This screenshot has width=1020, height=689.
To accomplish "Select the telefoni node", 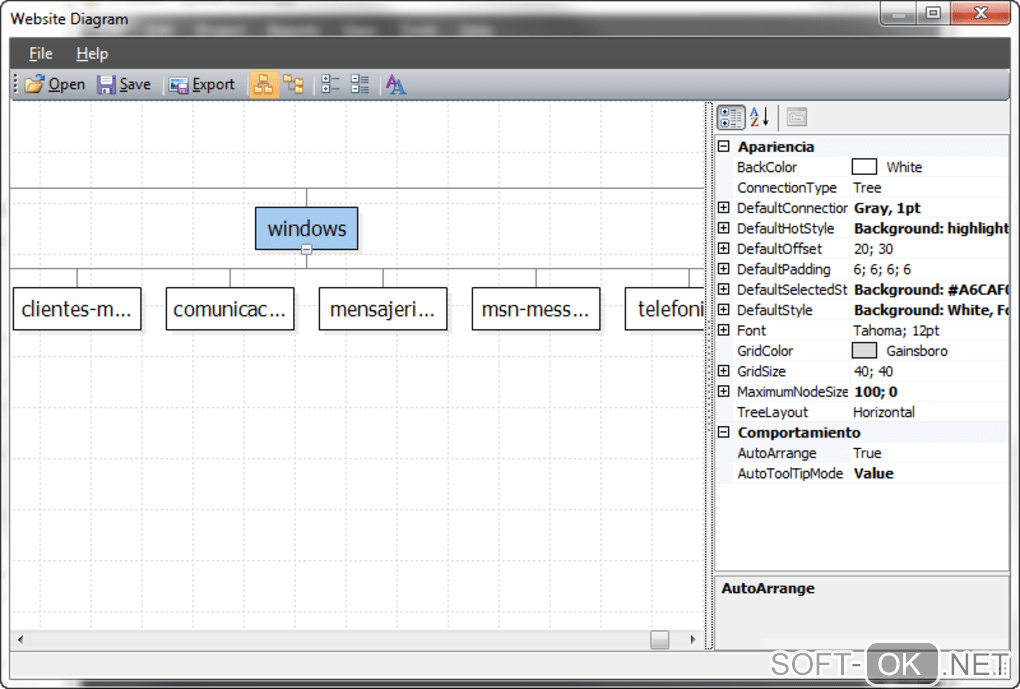I will (x=665, y=309).
